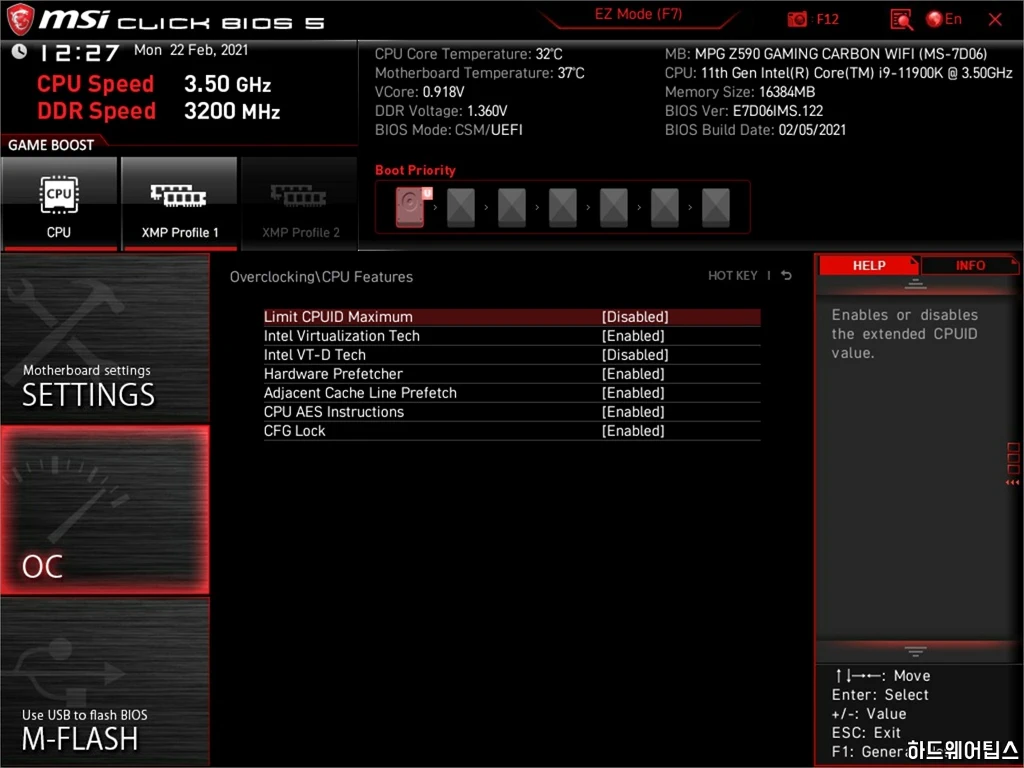Toggle the CPU Game Boost button

click(59, 203)
